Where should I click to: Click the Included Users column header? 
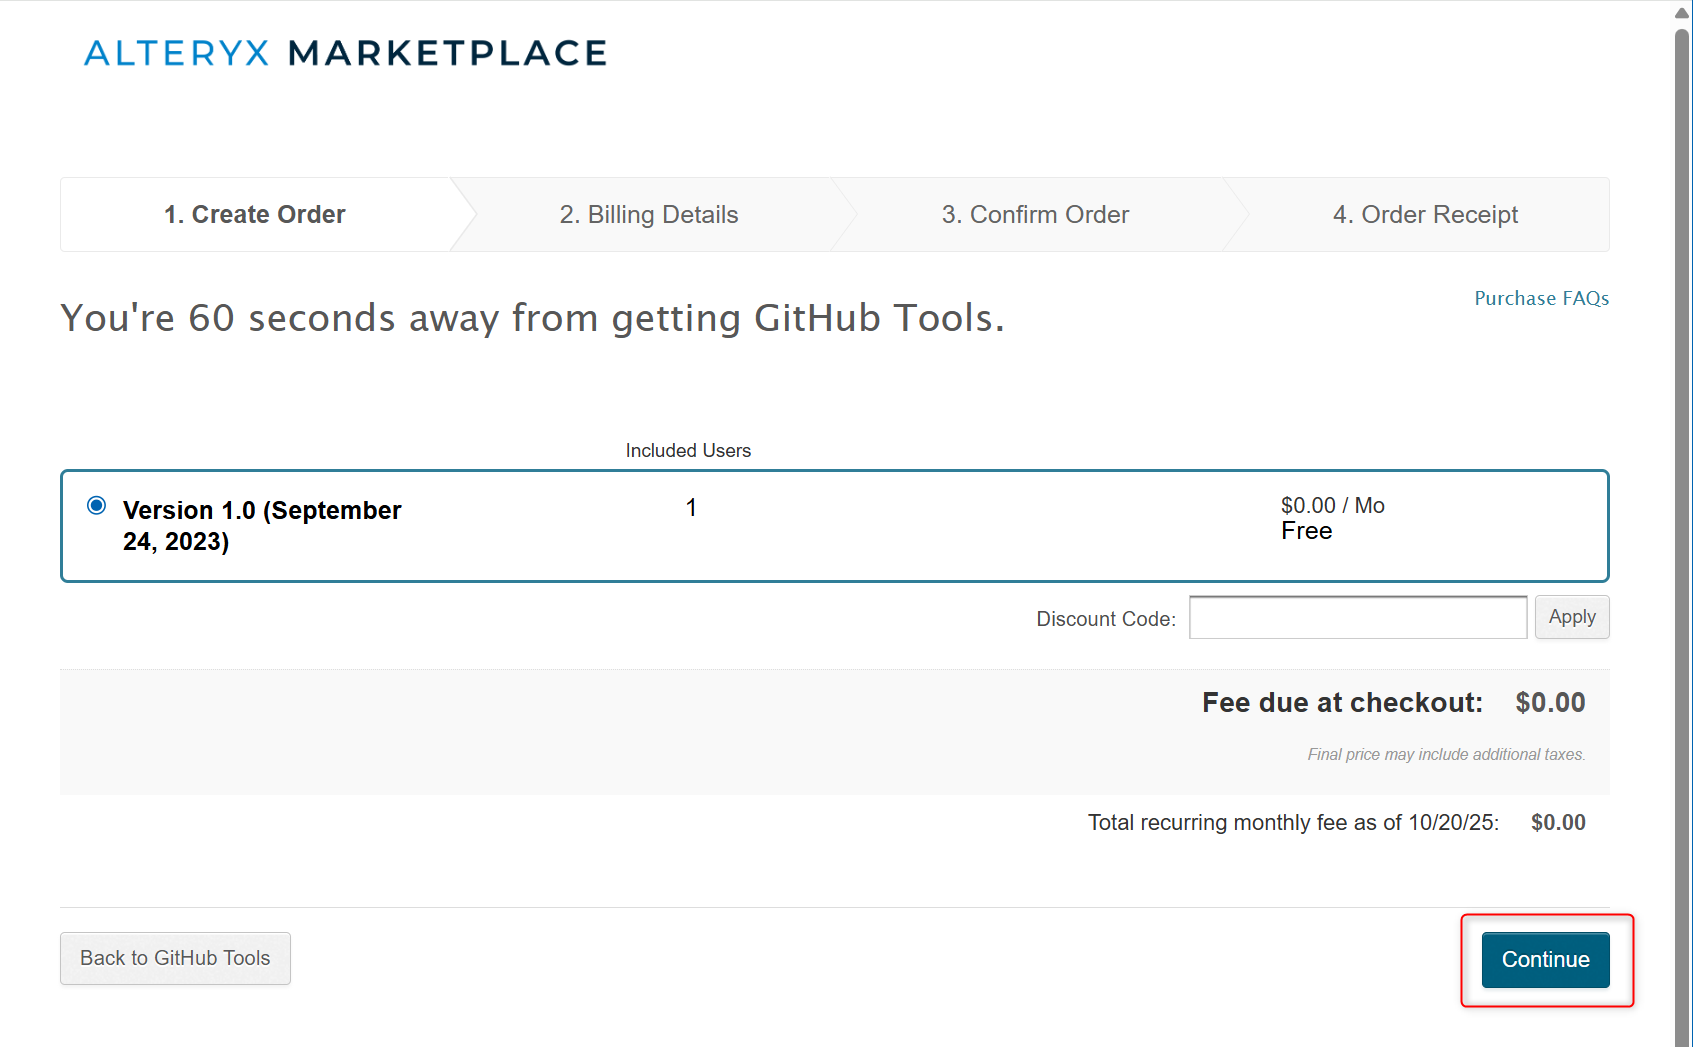[x=688, y=451]
